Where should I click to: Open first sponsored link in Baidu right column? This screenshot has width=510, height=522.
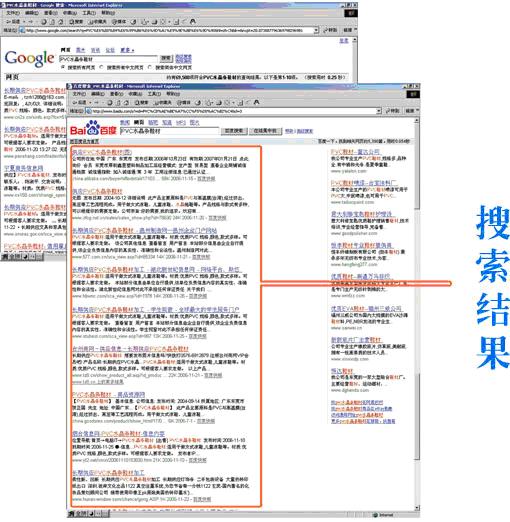356,152
